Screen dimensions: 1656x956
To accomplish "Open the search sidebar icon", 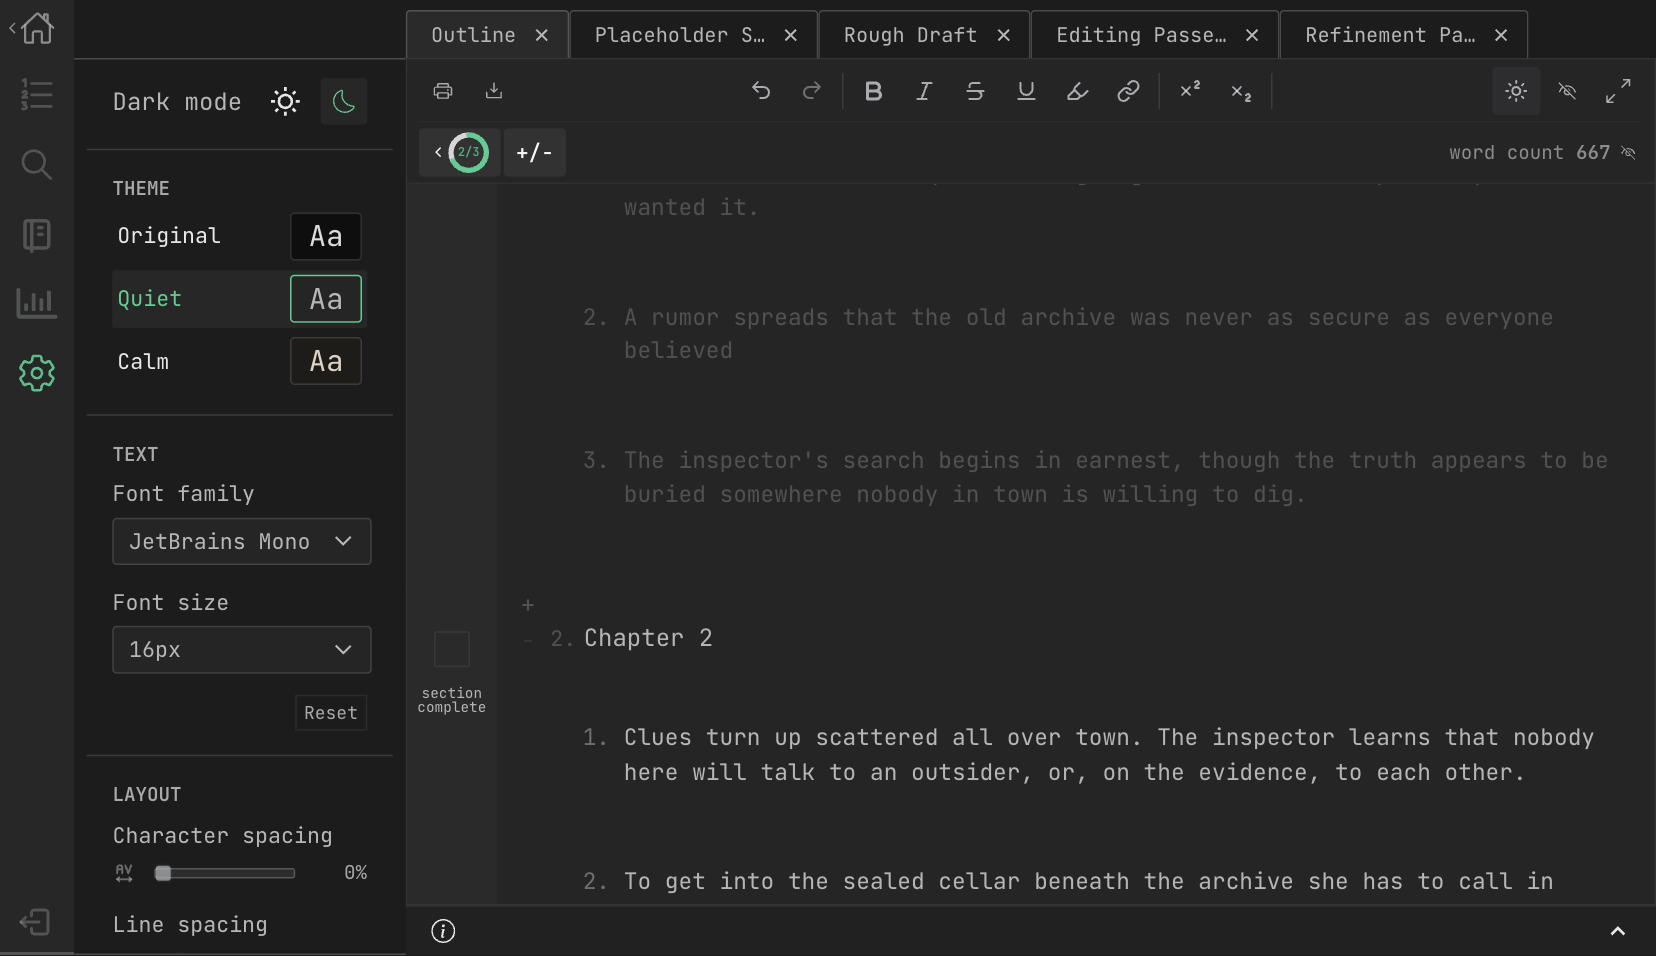I will point(37,164).
